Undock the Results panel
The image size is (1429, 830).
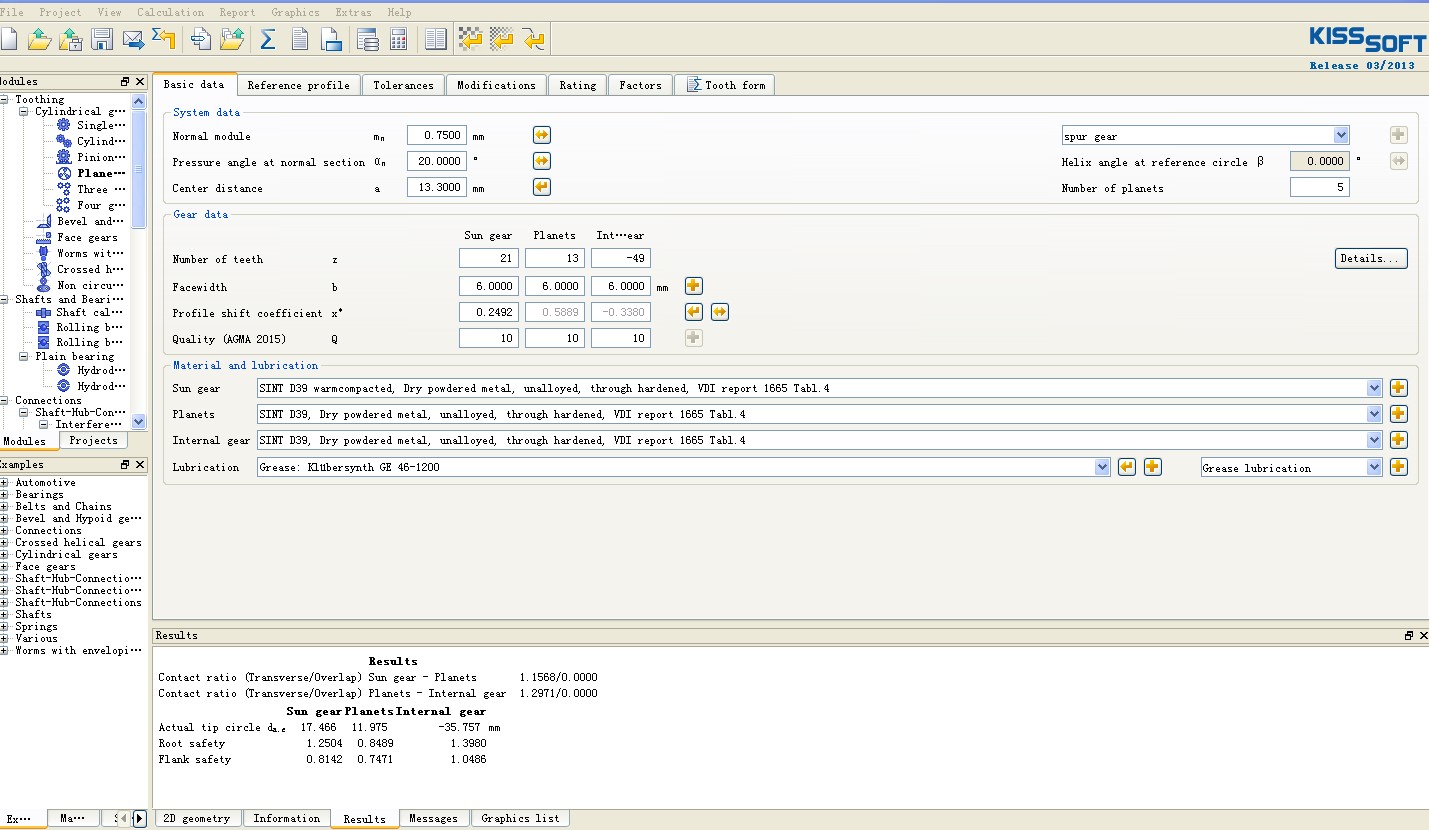[x=1408, y=635]
